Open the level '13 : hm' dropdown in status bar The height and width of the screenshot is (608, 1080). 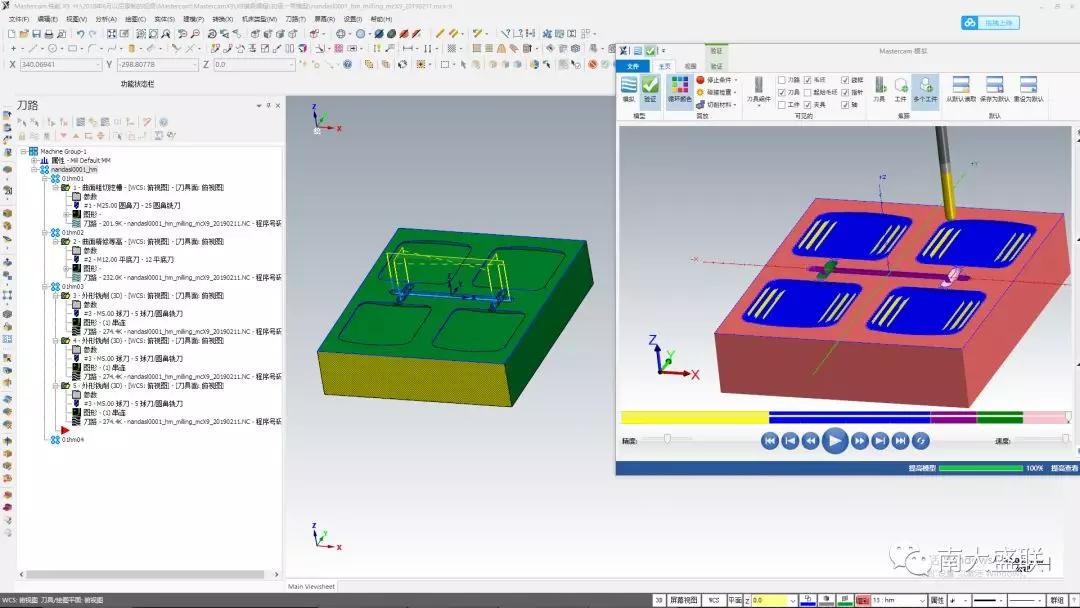click(922, 600)
